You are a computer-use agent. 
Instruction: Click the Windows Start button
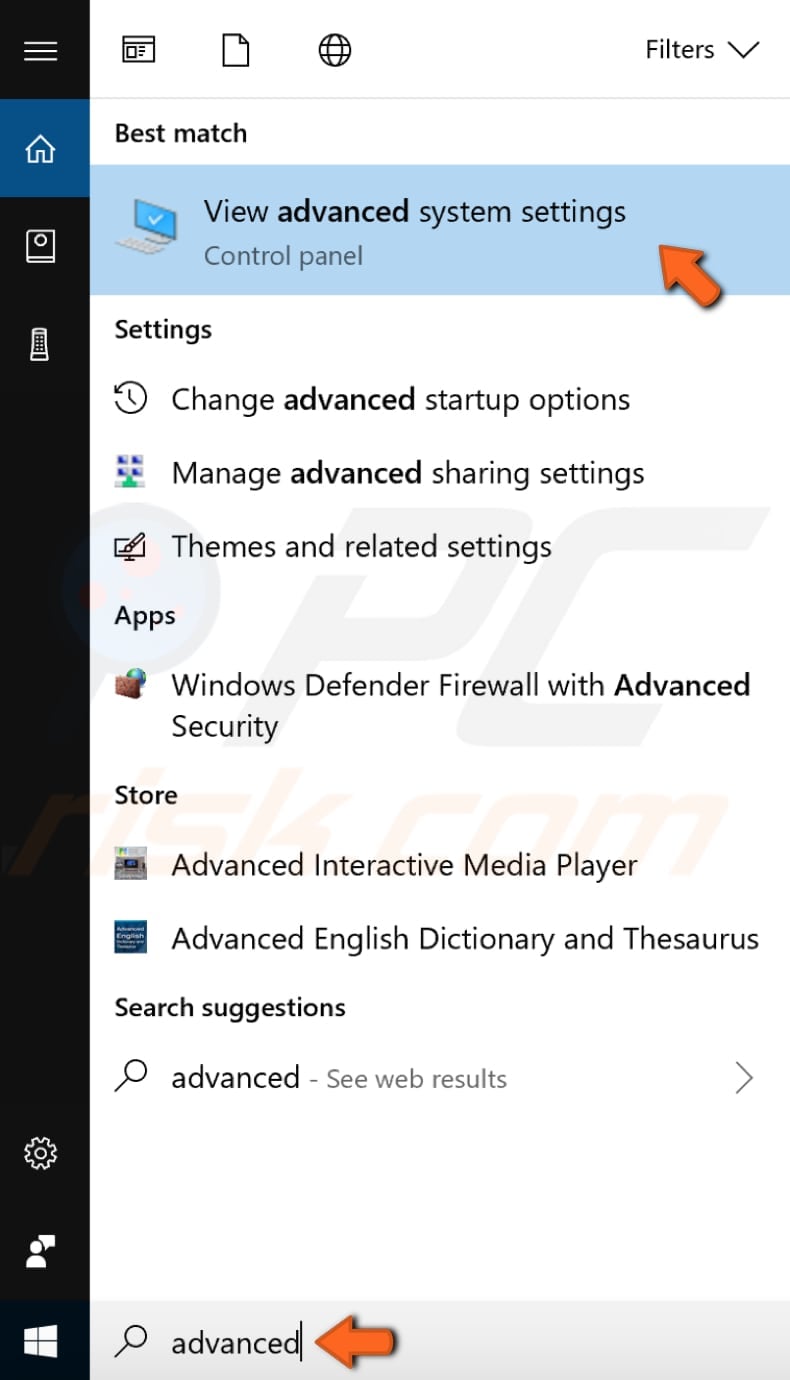click(x=41, y=1341)
